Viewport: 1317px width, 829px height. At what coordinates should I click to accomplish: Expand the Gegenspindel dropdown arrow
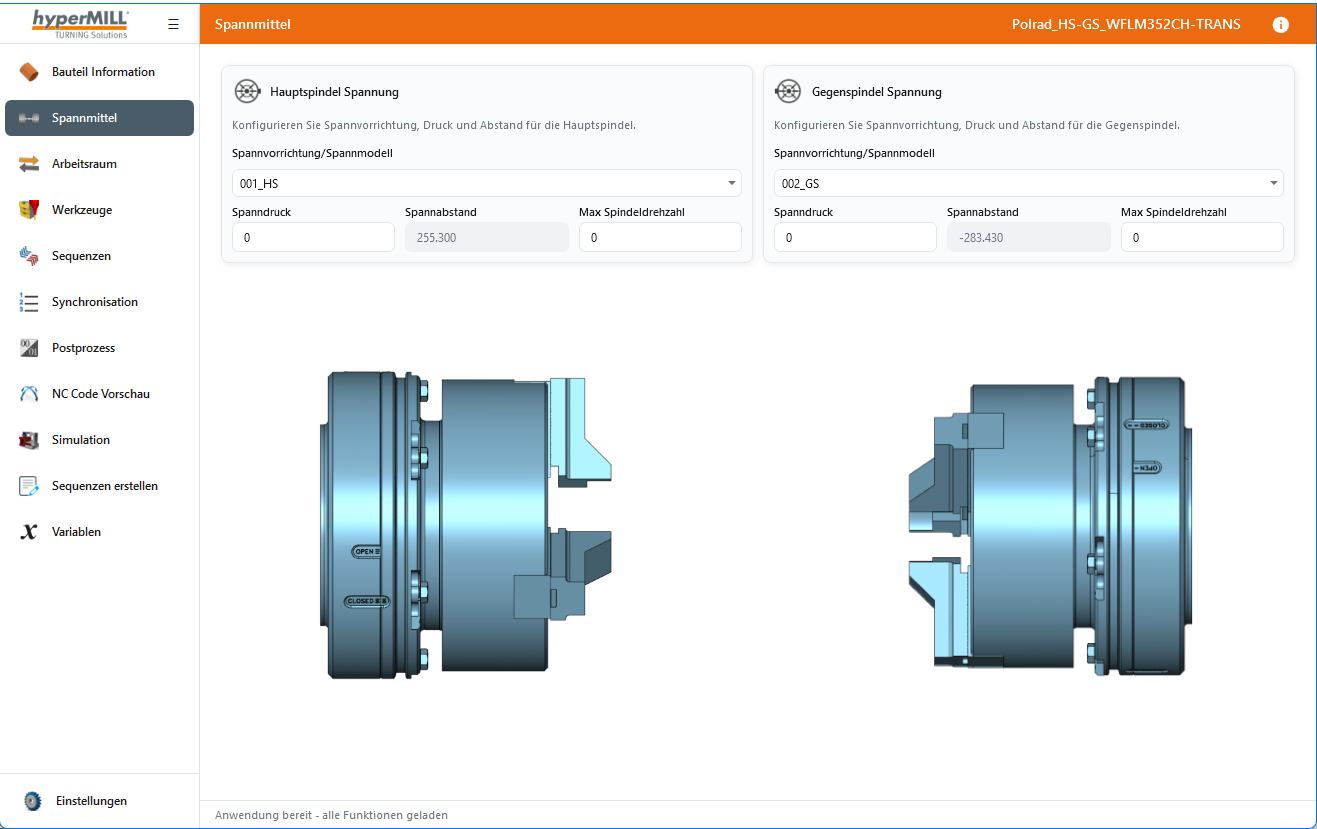tap(1273, 183)
